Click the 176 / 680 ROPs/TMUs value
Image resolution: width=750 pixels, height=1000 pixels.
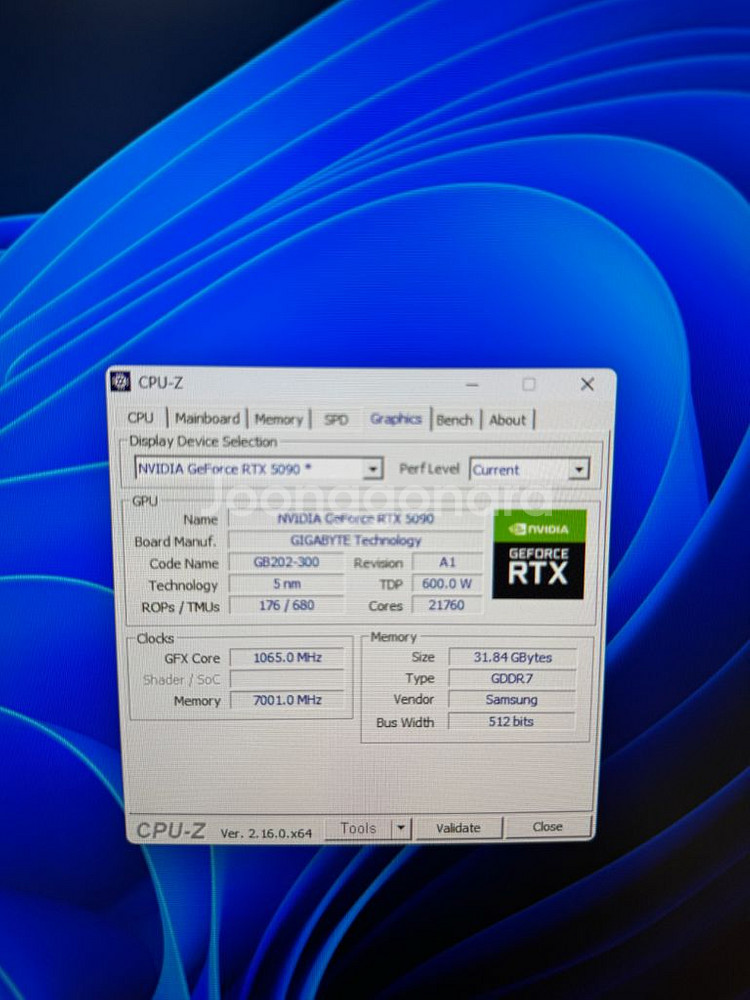[286, 605]
